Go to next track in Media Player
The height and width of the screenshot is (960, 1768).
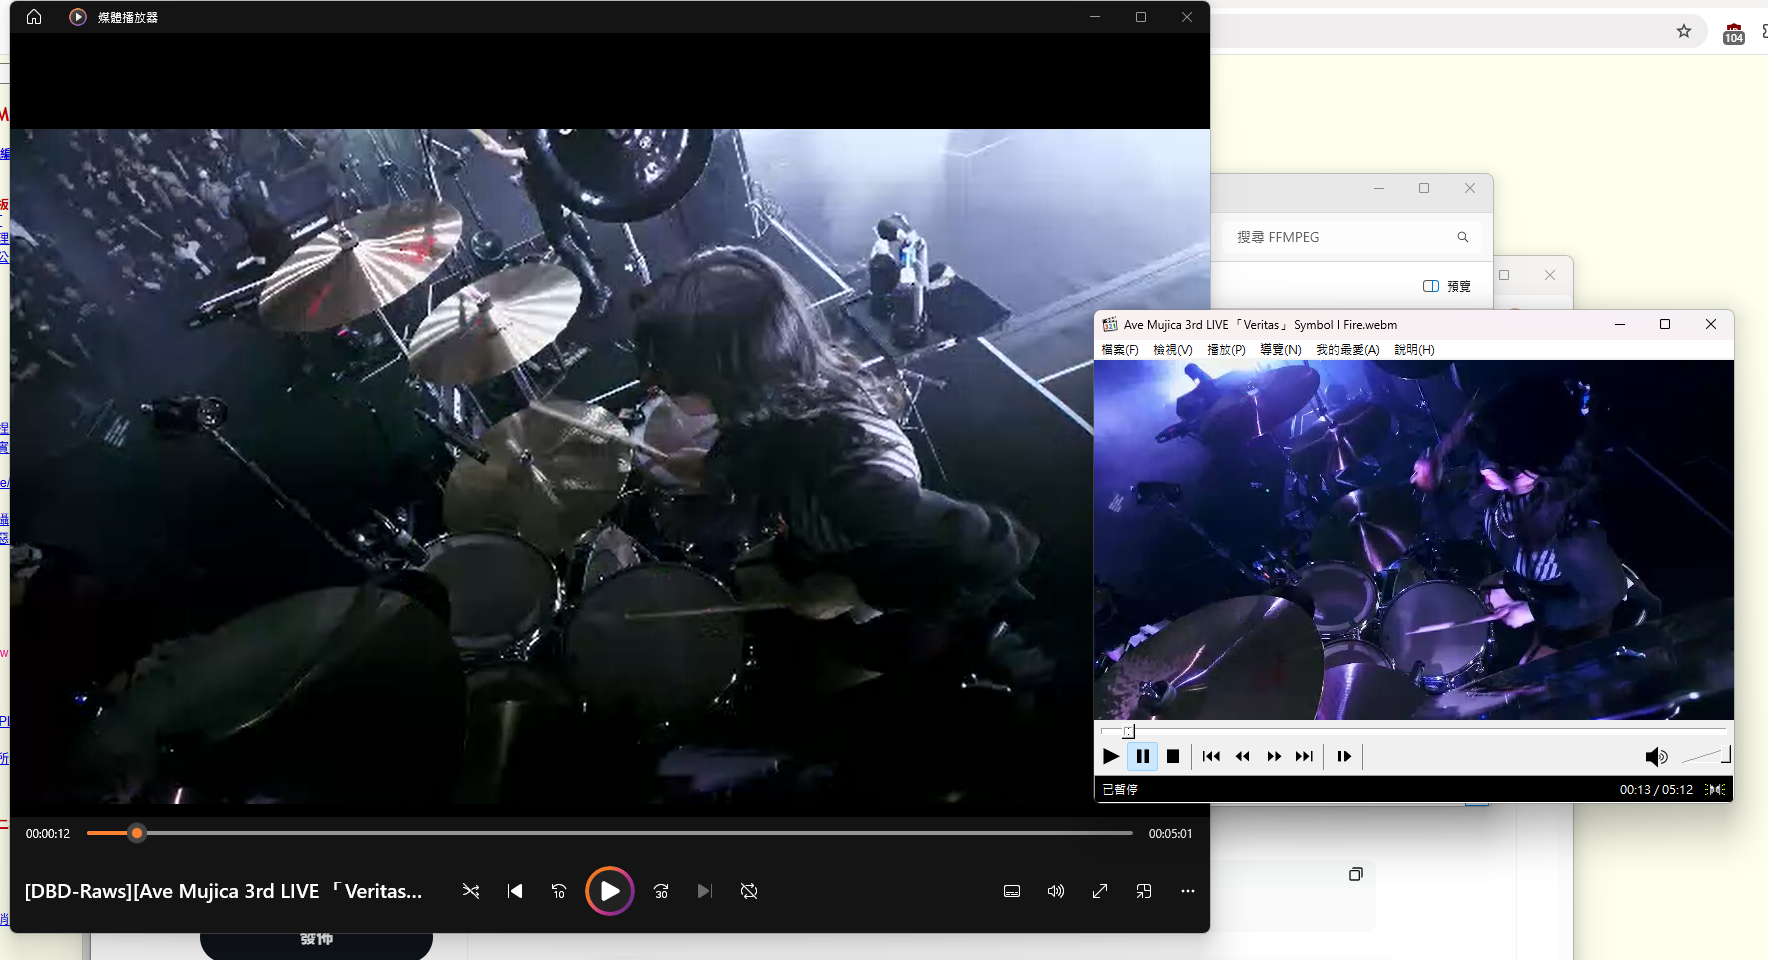[705, 891]
